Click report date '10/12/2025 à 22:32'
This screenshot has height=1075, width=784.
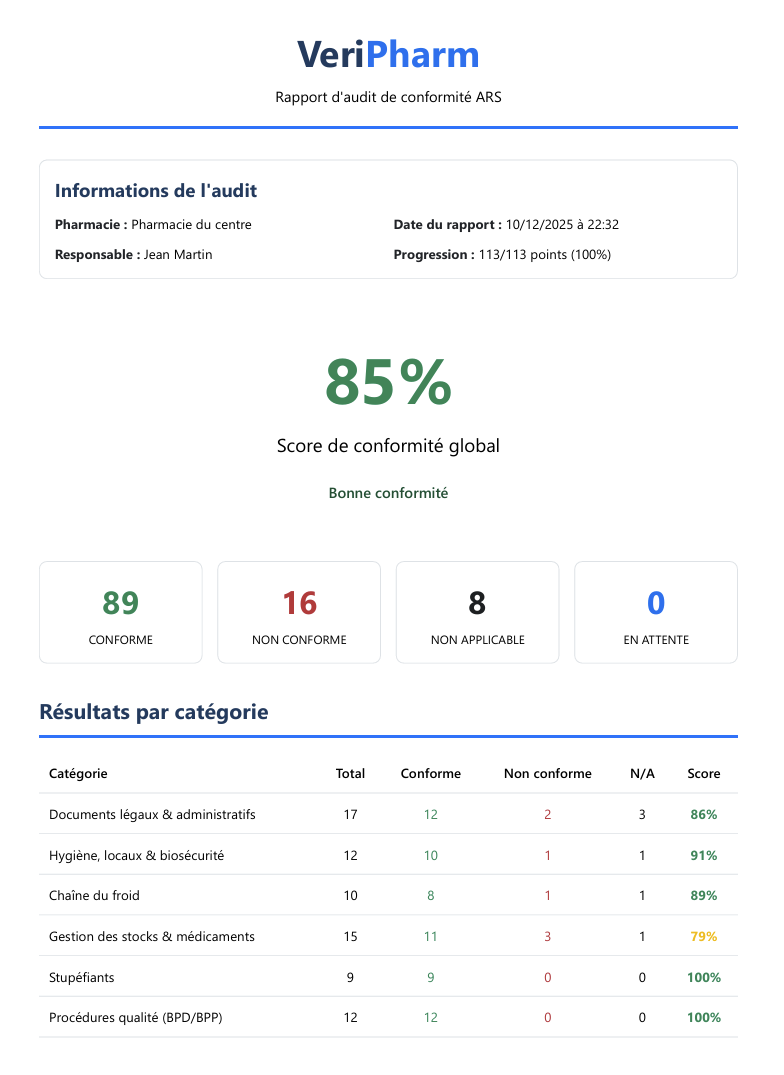(562, 225)
